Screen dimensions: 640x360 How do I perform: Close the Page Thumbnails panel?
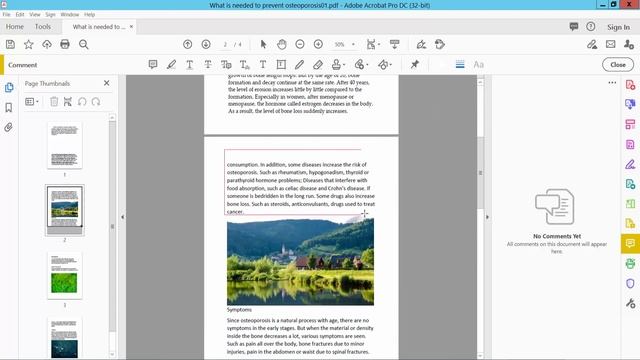click(x=107, y=83)
